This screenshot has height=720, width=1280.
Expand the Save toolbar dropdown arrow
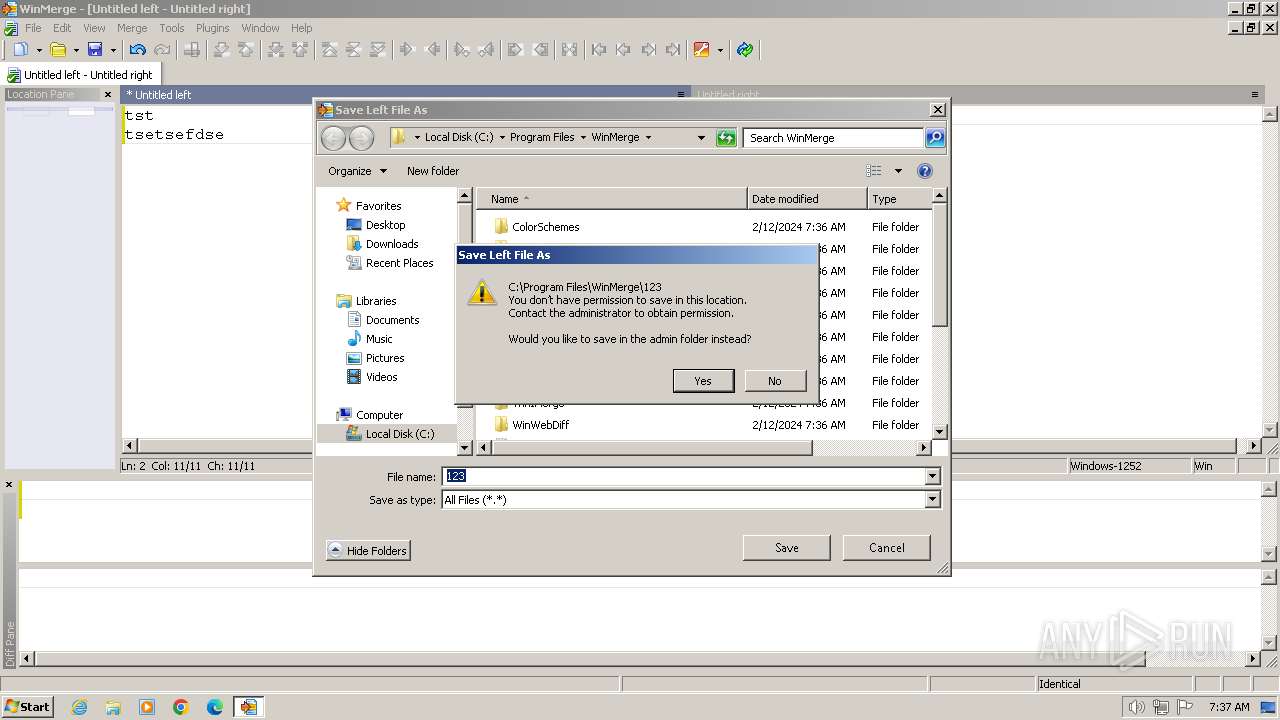(x=113, y=50)
